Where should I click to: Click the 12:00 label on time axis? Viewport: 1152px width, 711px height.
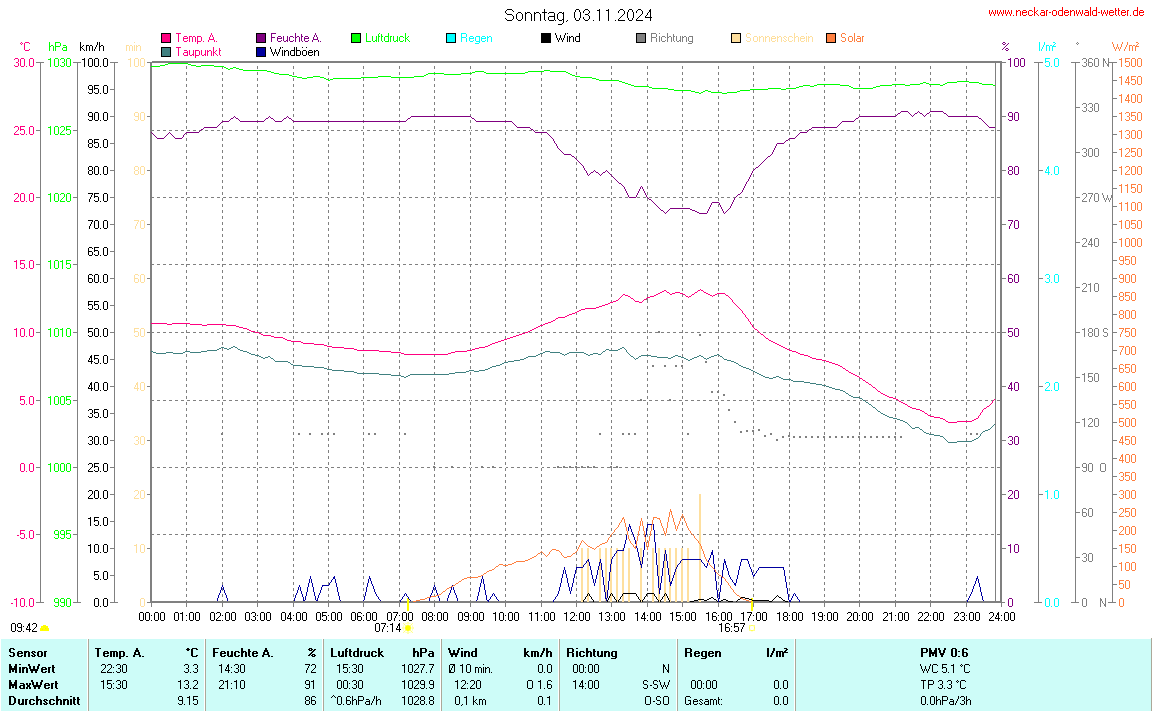click(577, 614)
